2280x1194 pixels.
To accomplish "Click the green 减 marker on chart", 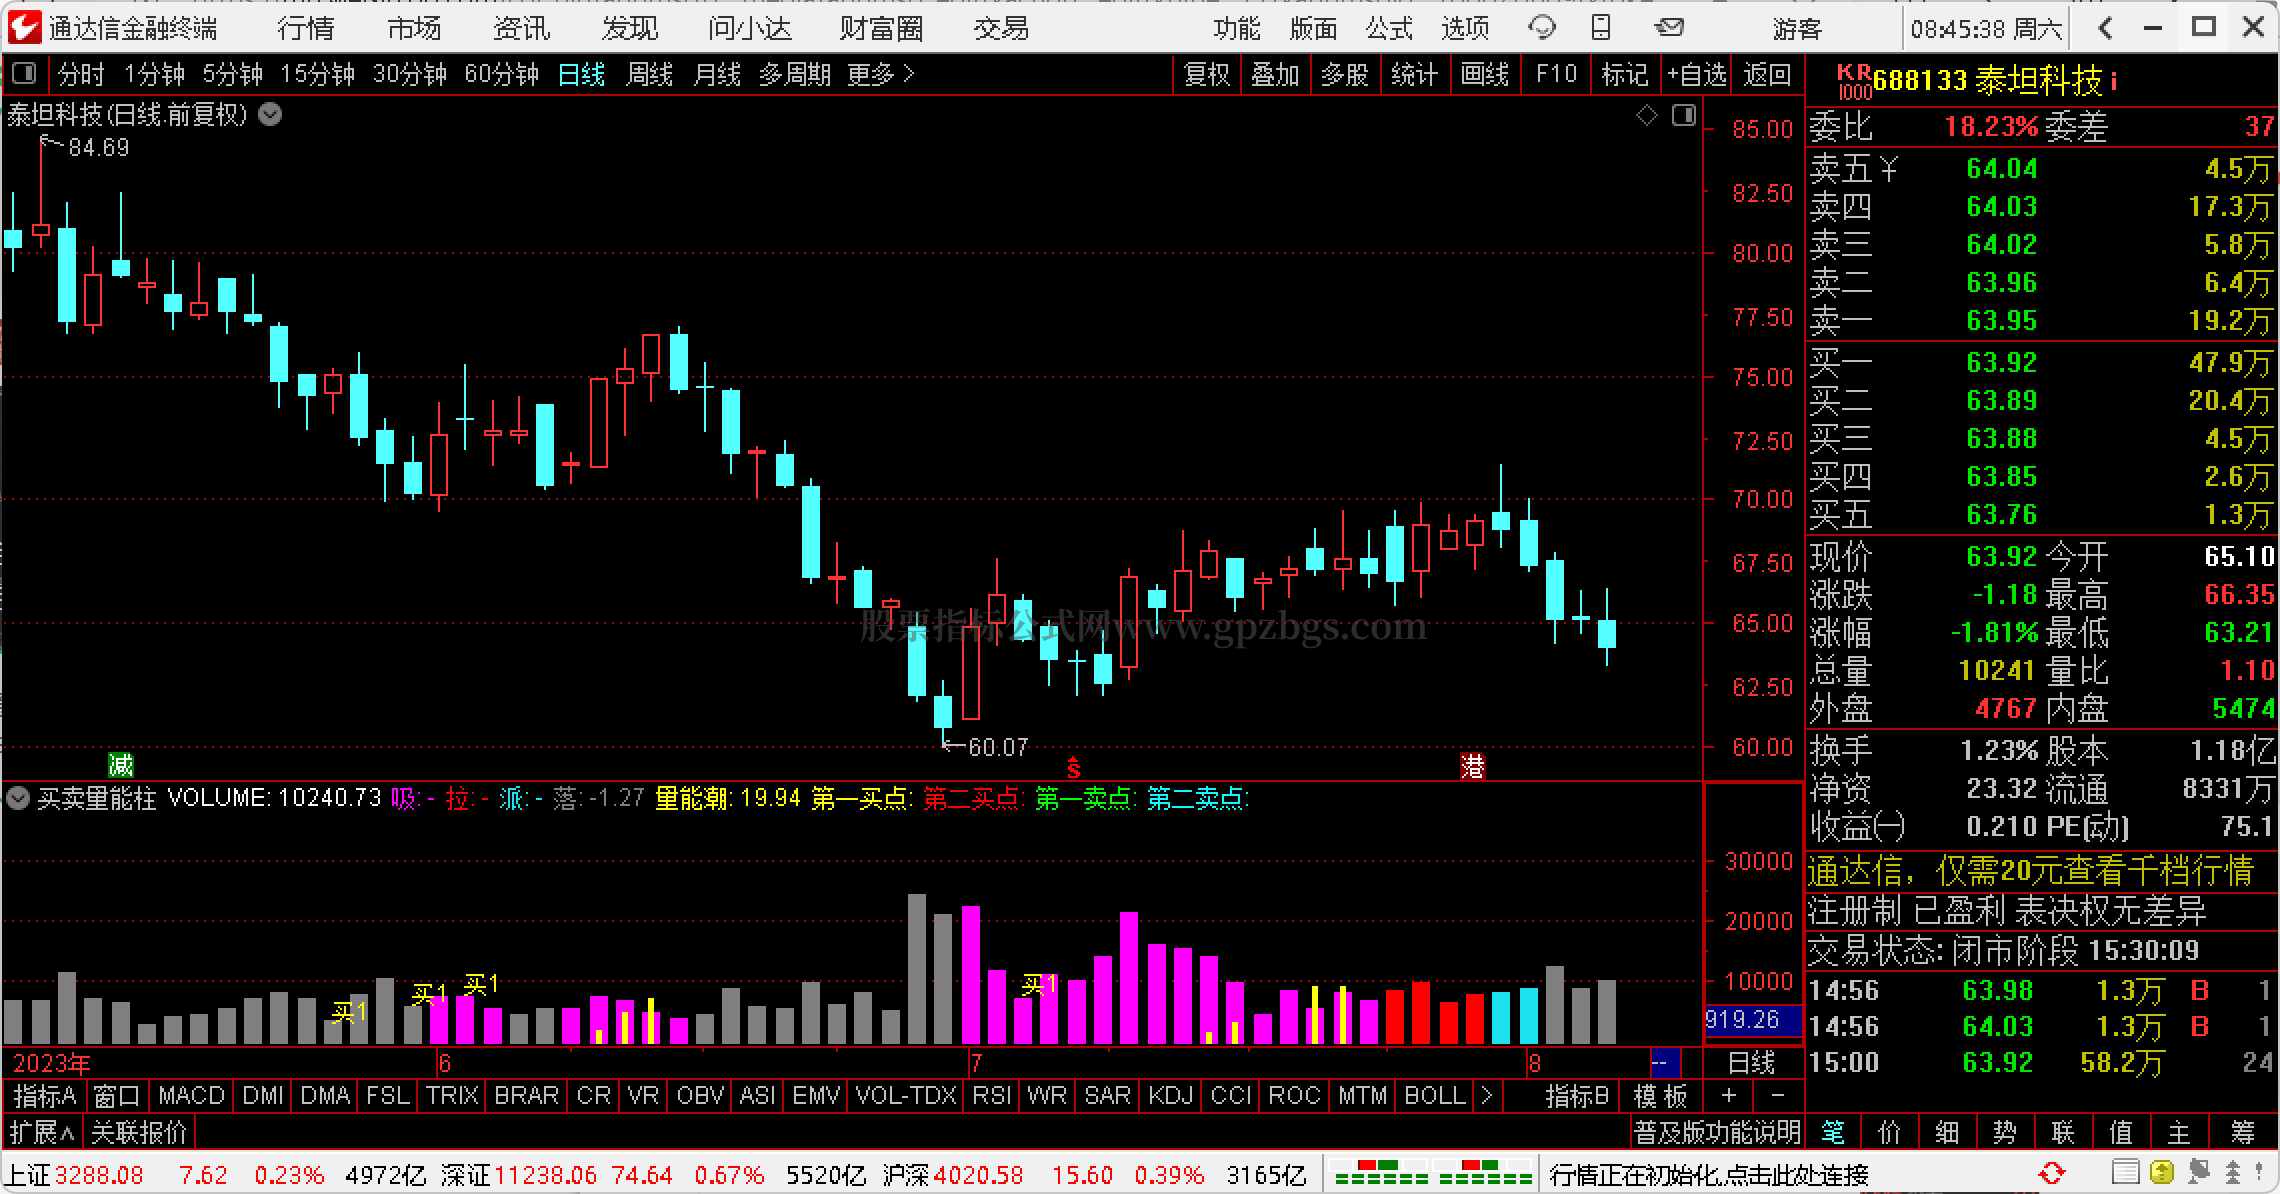I will 121,766.
